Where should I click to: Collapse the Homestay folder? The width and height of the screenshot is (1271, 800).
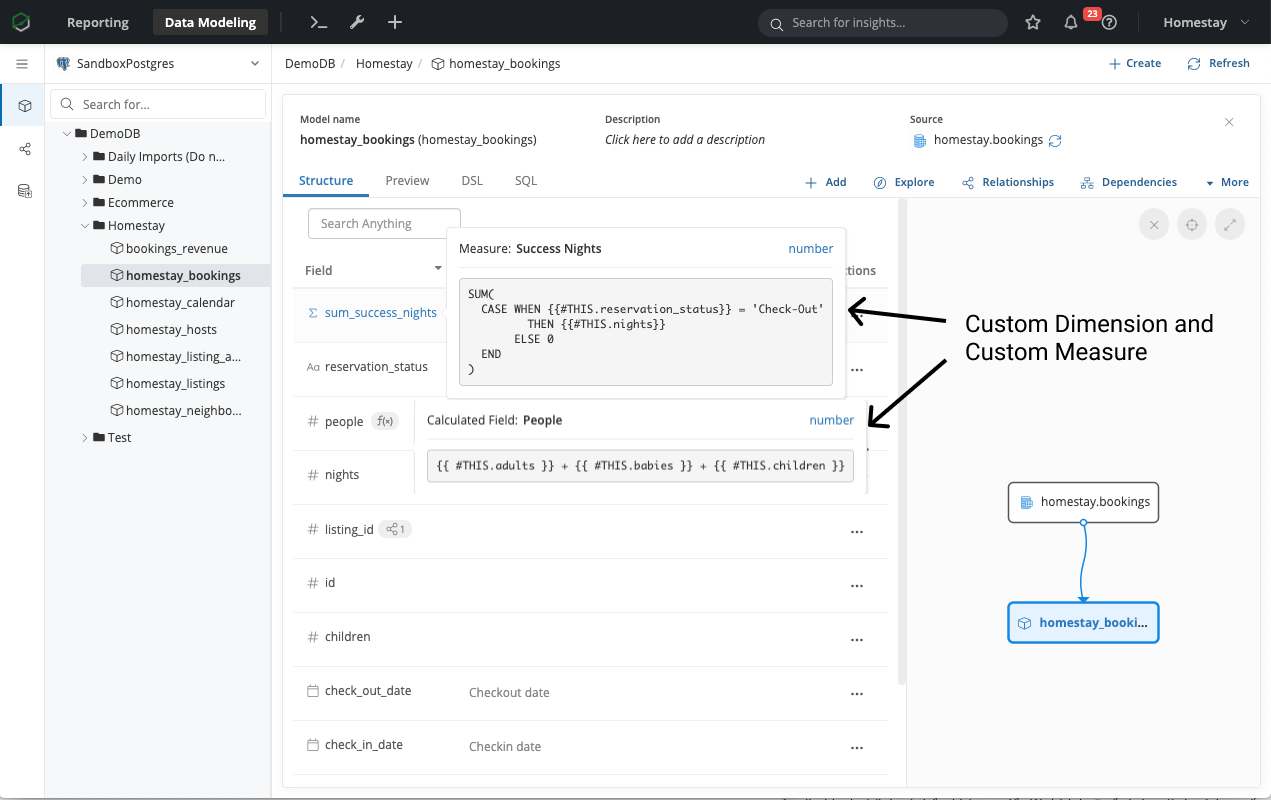[85, 226]
